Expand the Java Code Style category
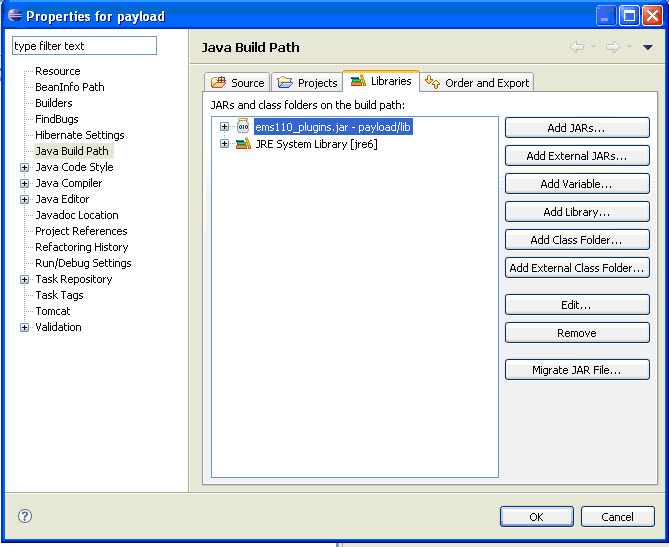Viewport: 669px width, 547px height. (x=24, y=167)
